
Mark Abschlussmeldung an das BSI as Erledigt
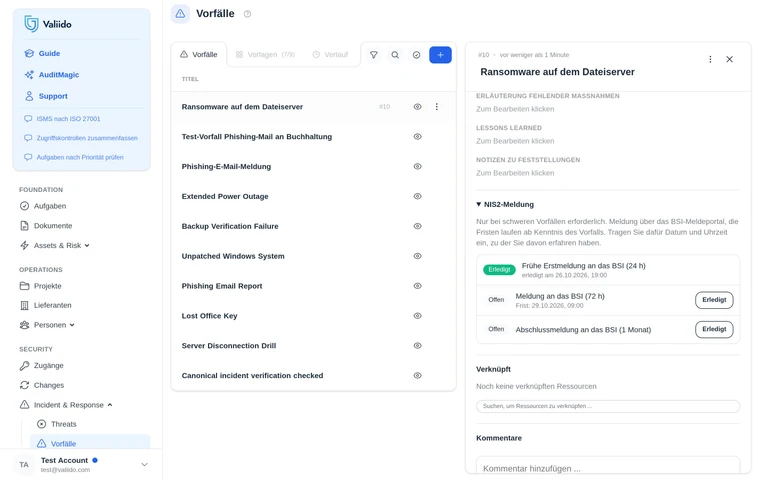pos(714,329)
